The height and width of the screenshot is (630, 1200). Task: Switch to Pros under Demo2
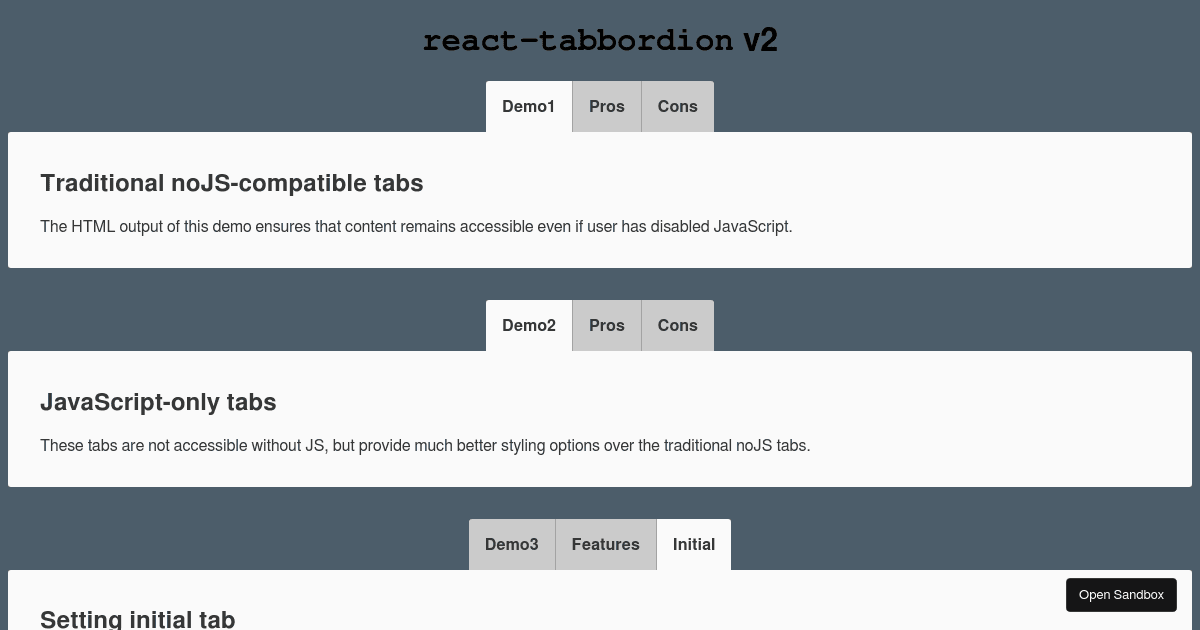[x=607, y=325]
